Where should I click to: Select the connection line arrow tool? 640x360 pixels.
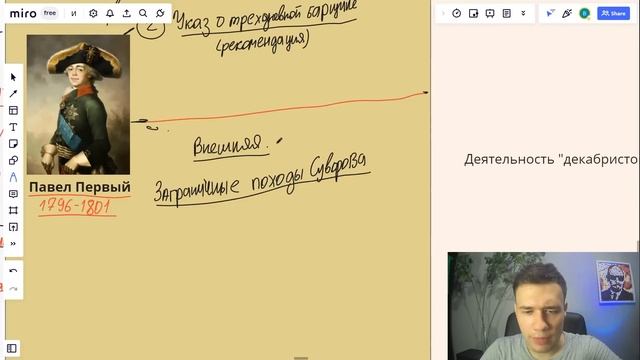13,94
